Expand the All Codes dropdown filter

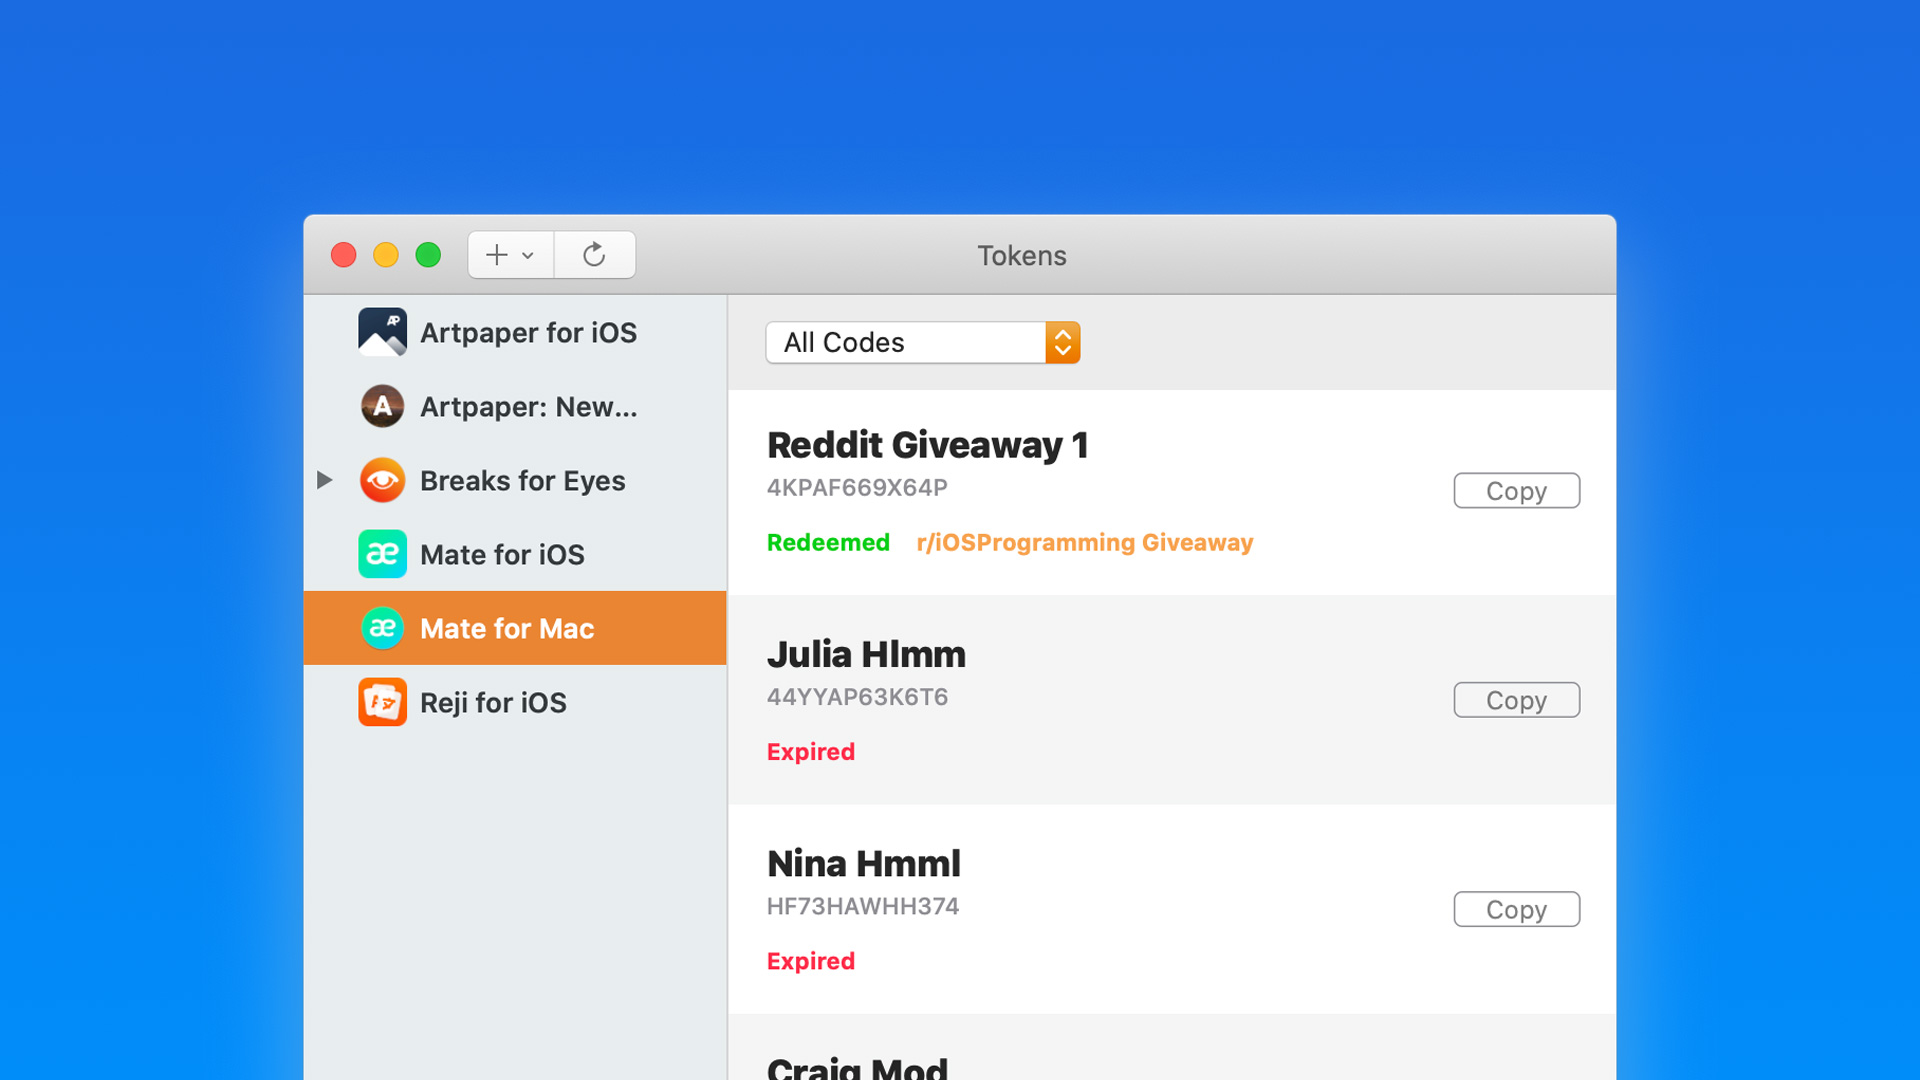click(x=1063, y=342)
